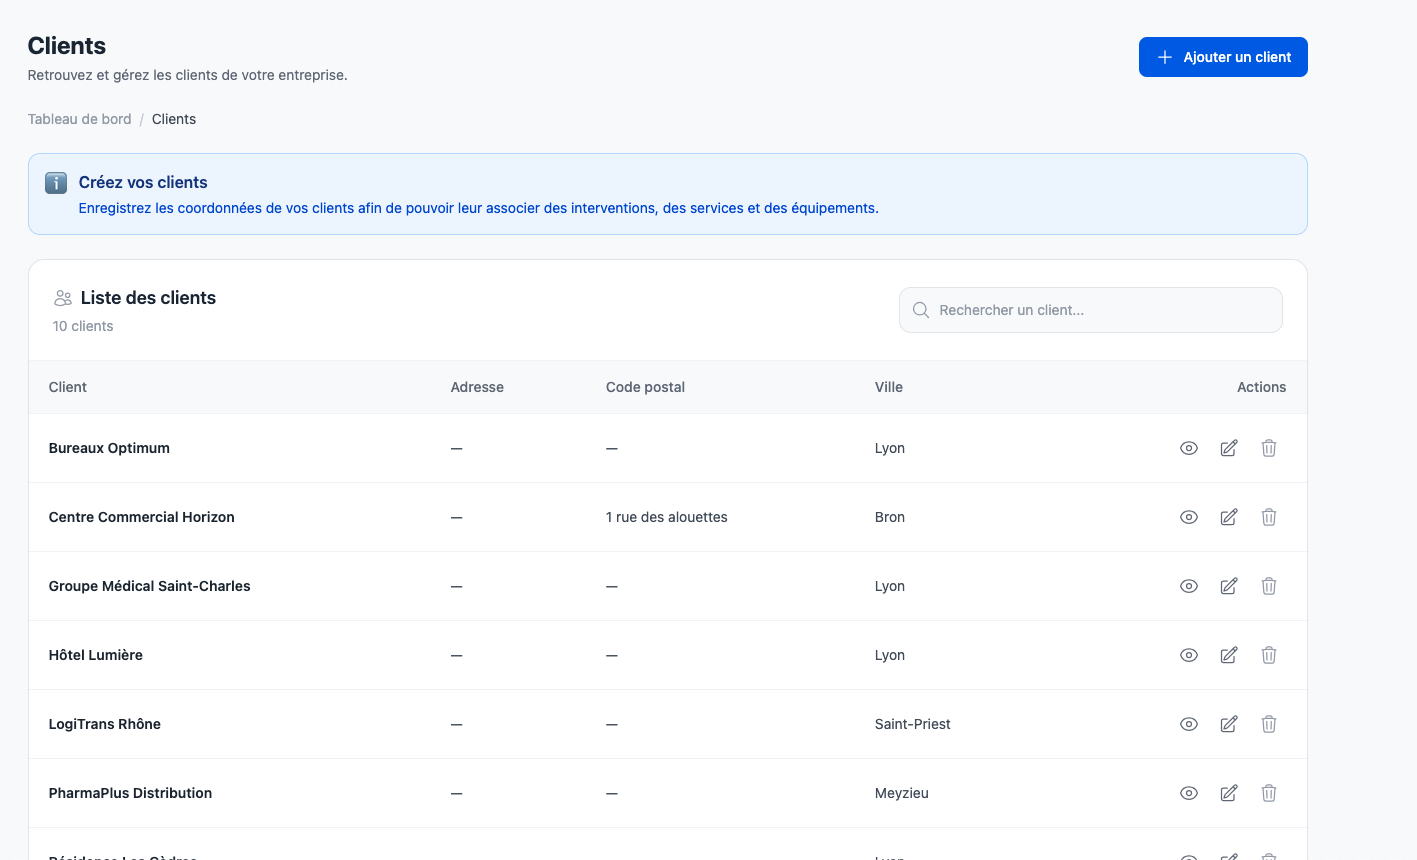The image size is (1417, 860).
Task: View Centre Commercial Horizon details
Action: coord(1189,517)
